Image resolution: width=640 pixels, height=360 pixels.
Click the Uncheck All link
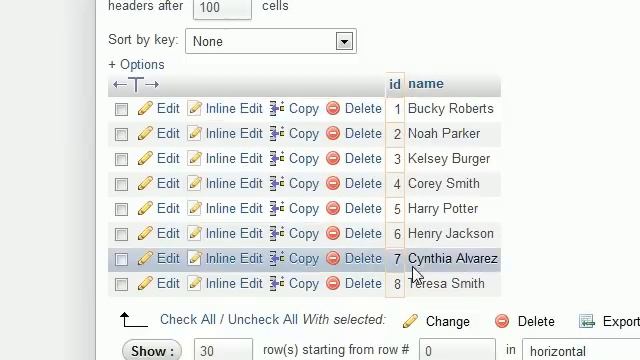click(263, 320)
